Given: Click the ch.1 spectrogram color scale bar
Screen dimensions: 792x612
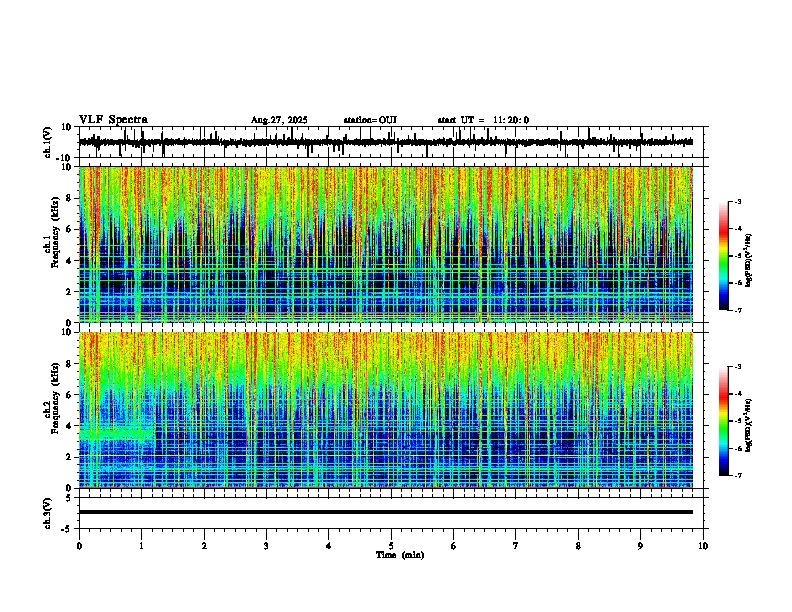Looking at the screenshot, I should (x=724, y=256).
